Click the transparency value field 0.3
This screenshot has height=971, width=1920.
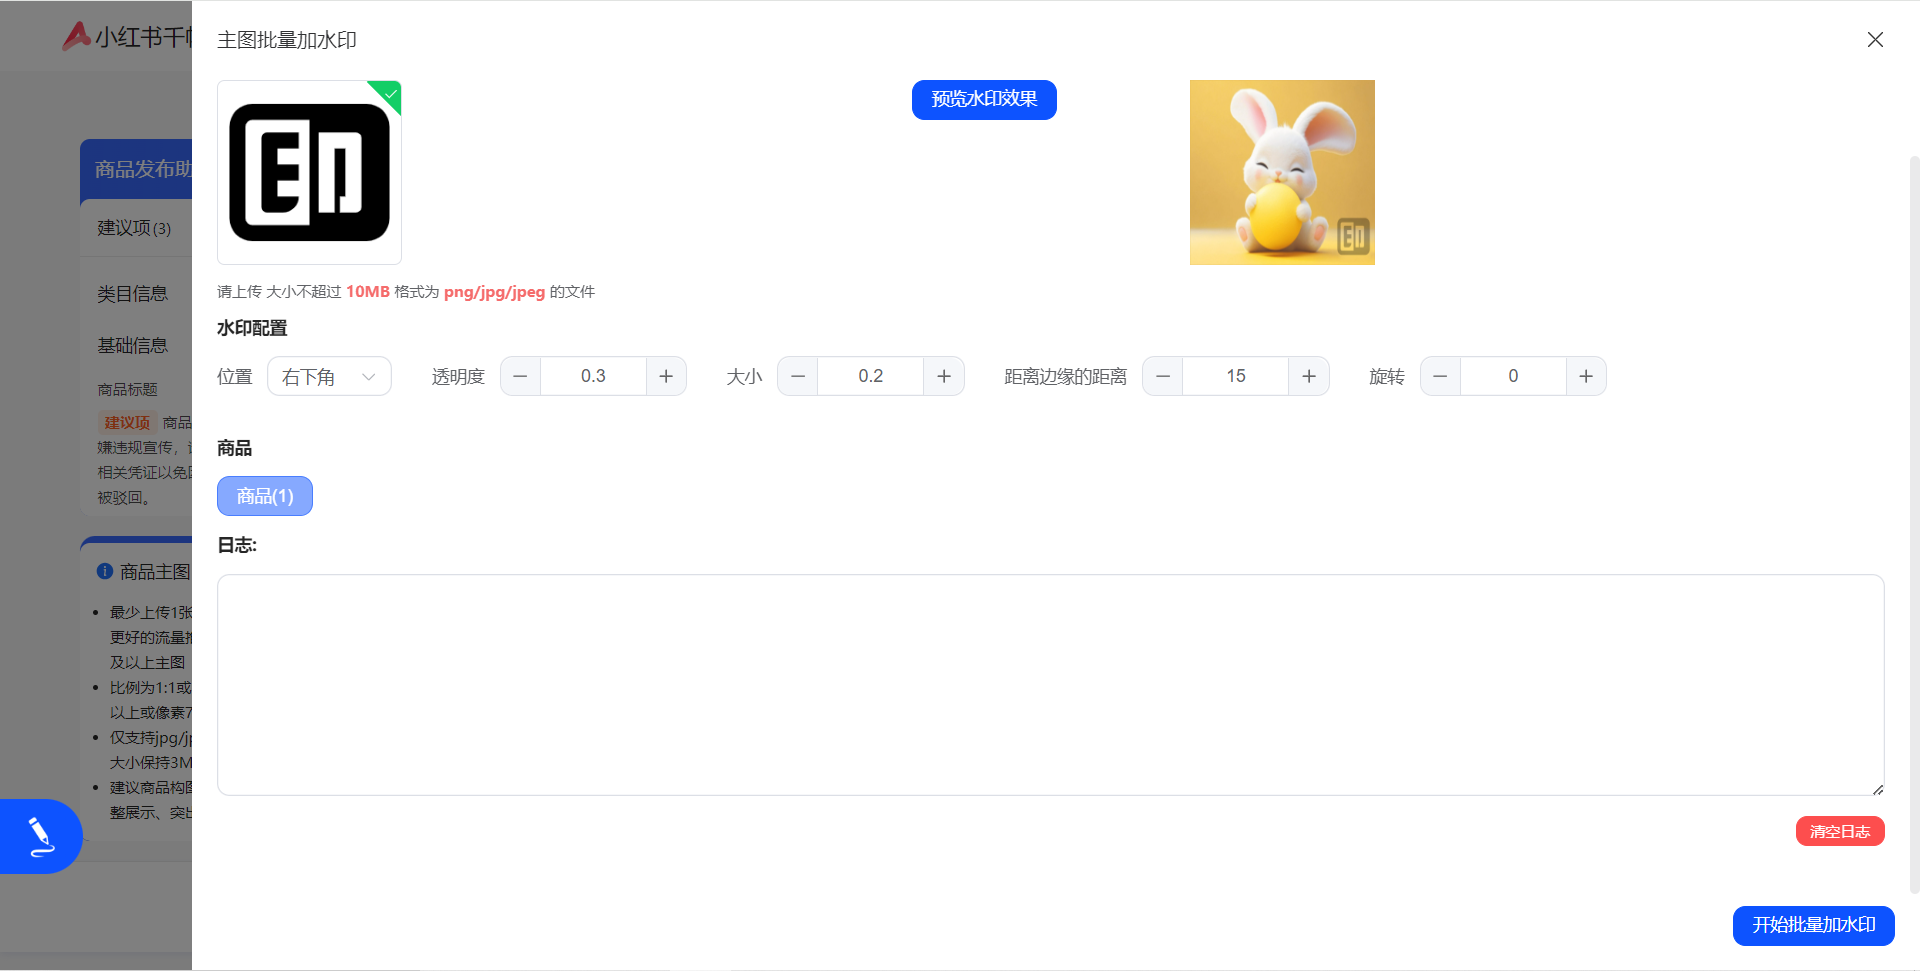pyautogui.click(x=593, y=377)
